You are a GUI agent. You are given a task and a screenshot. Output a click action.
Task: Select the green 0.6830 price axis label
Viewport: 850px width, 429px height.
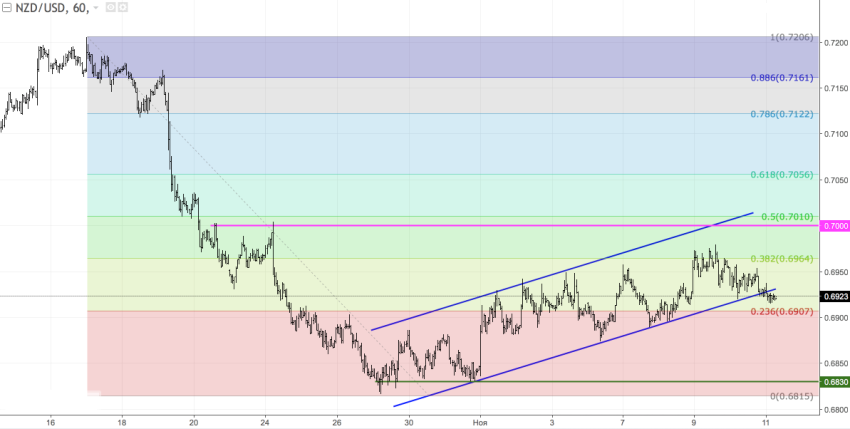[835, 382]
